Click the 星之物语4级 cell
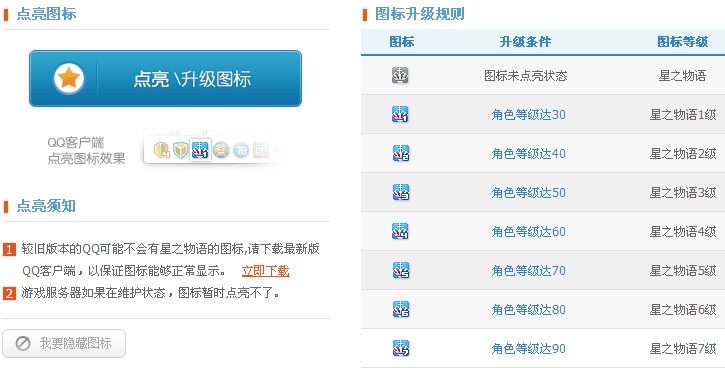 coord(683,232)
